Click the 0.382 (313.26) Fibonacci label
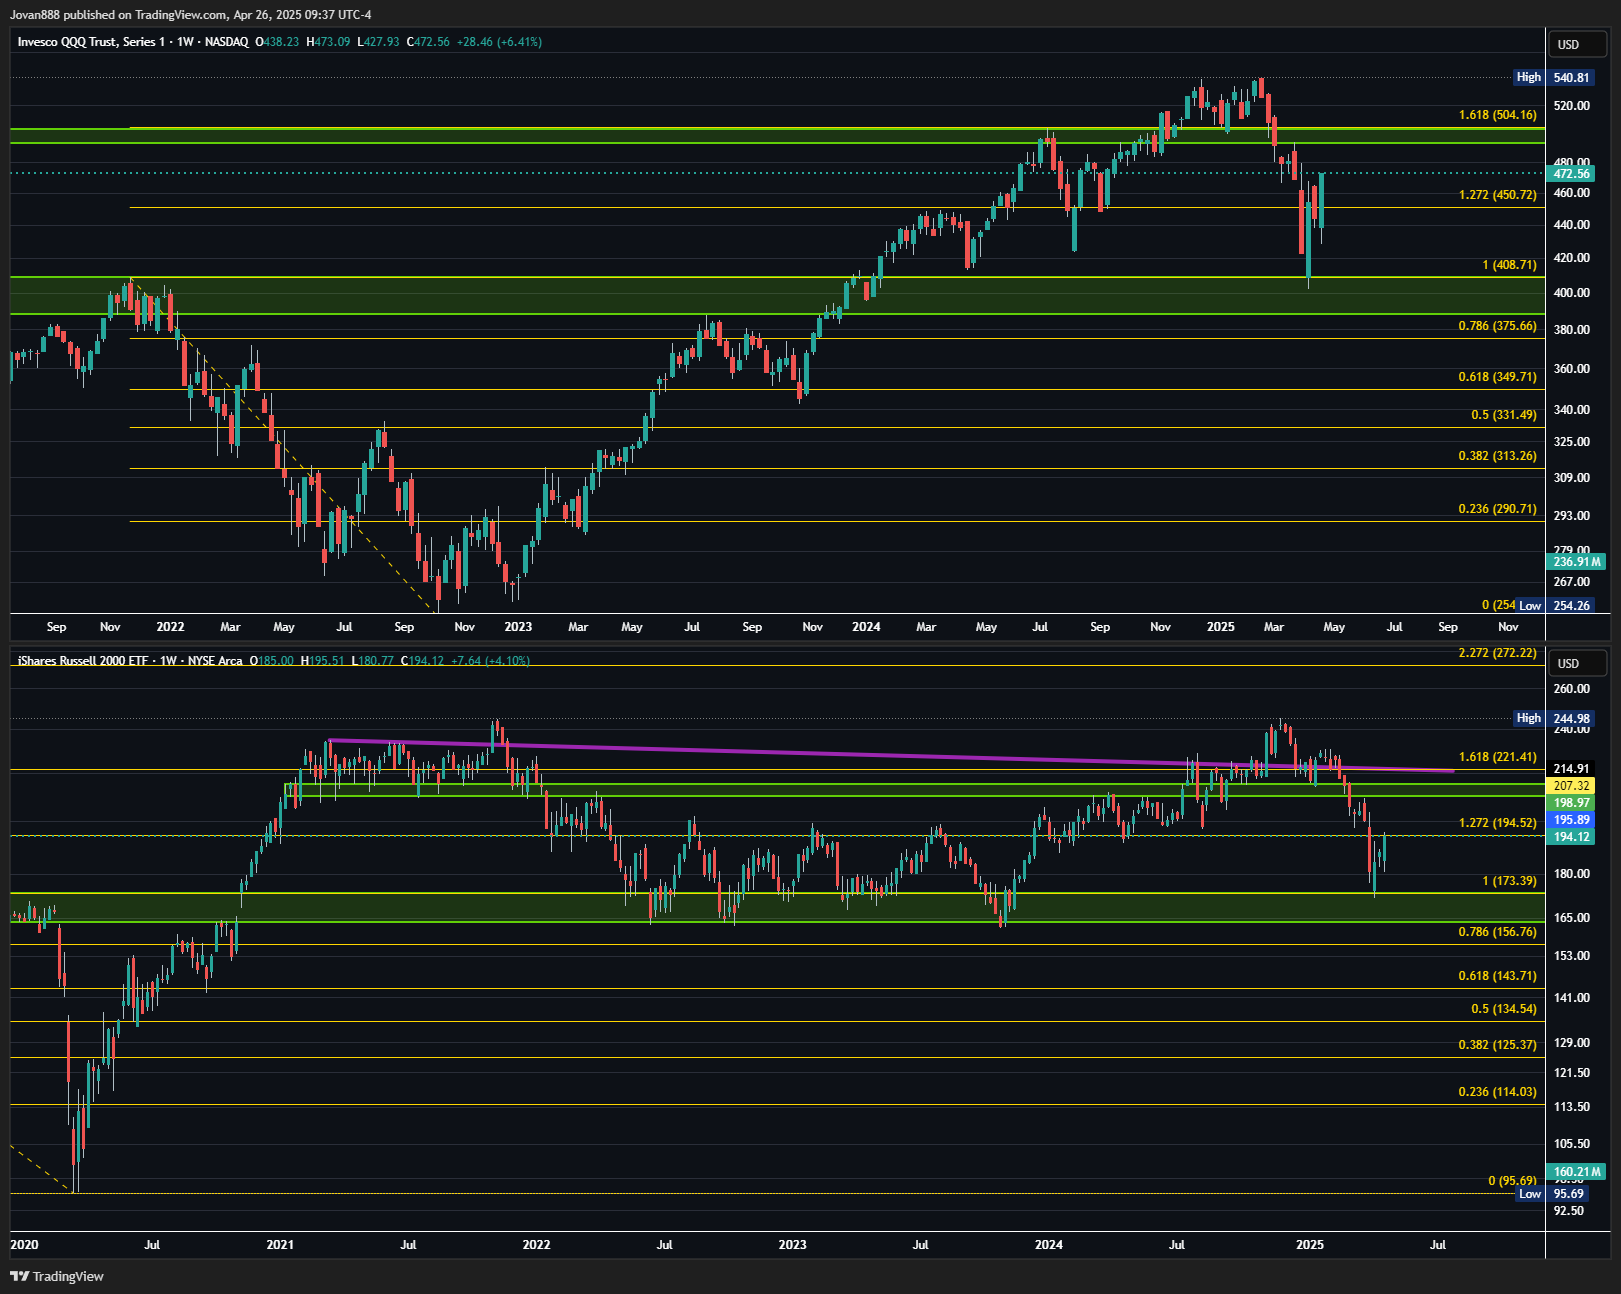Viewport: 1621px width, 1294px height. [x=1497, y=456]
